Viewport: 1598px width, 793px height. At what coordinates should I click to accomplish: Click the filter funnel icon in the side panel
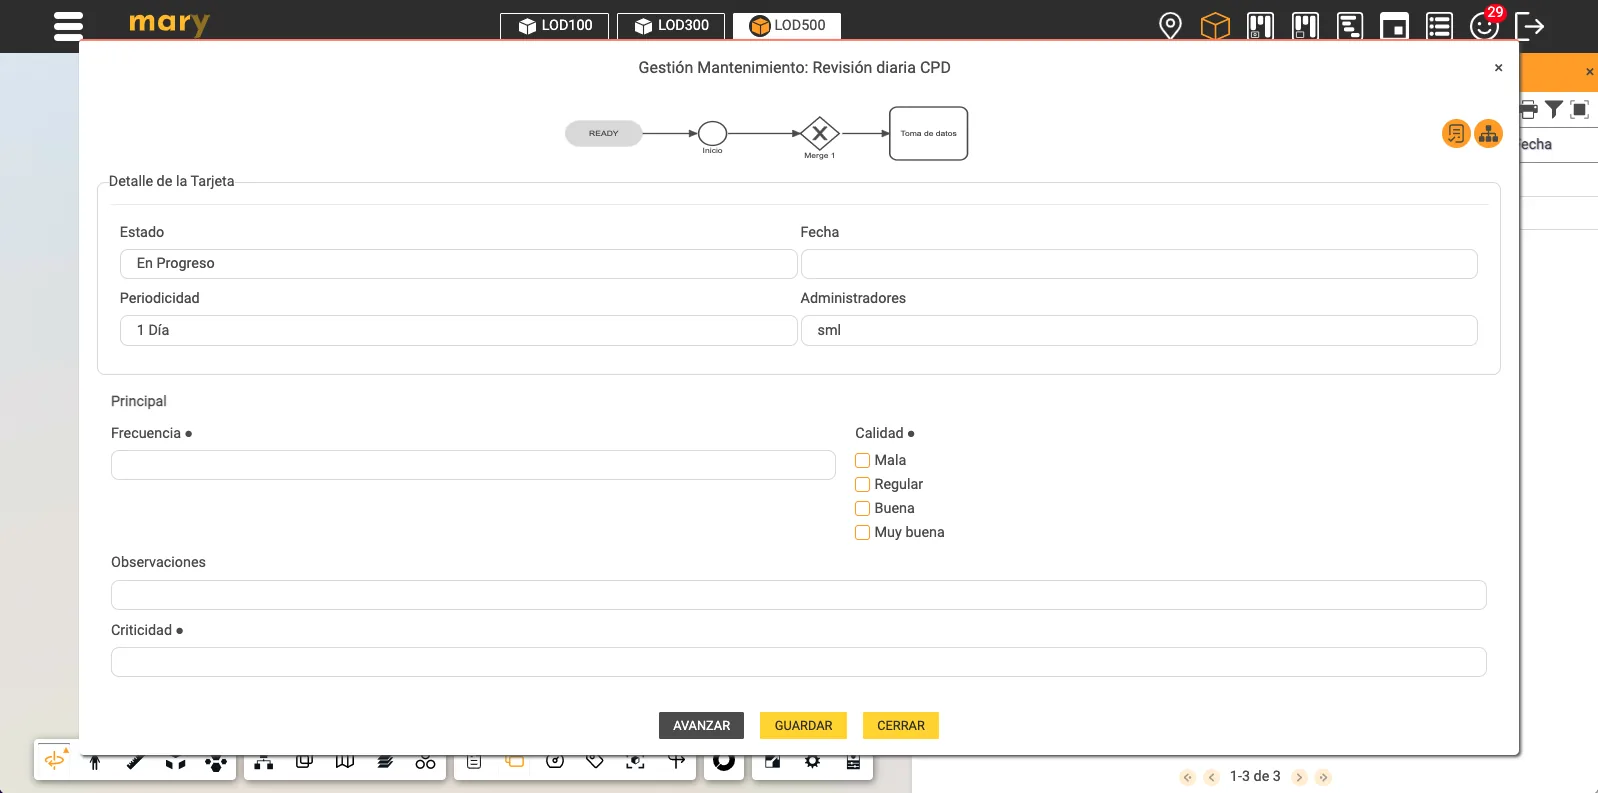click(x=1554, y=109)
